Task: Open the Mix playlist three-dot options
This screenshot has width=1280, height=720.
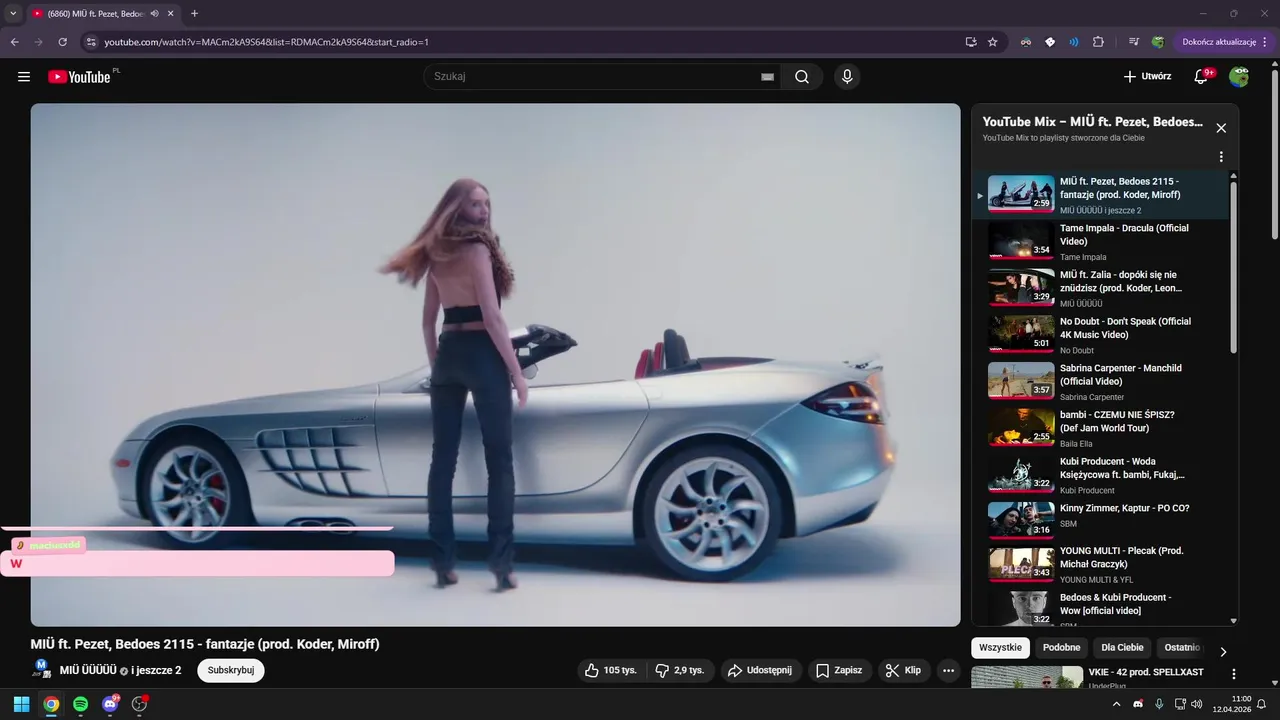Action: tap(1221, 157)
